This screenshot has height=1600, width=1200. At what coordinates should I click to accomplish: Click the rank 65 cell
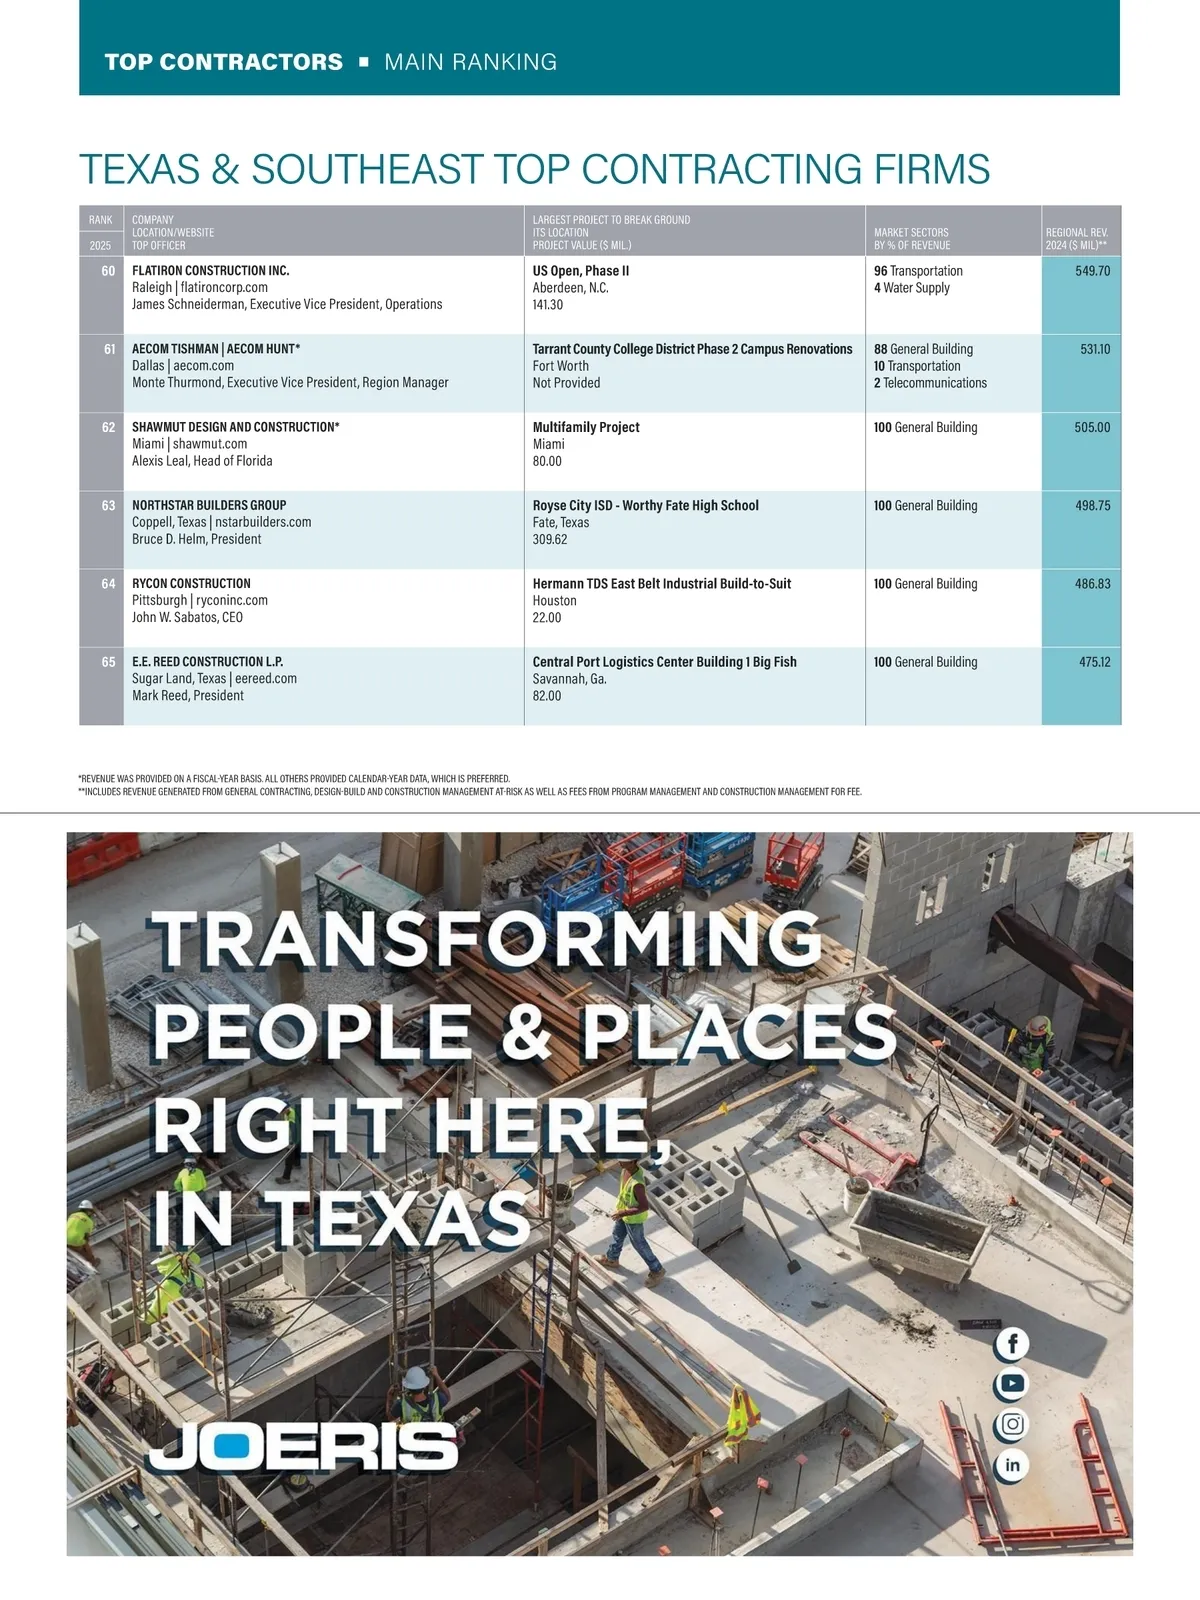pos(108,662)
